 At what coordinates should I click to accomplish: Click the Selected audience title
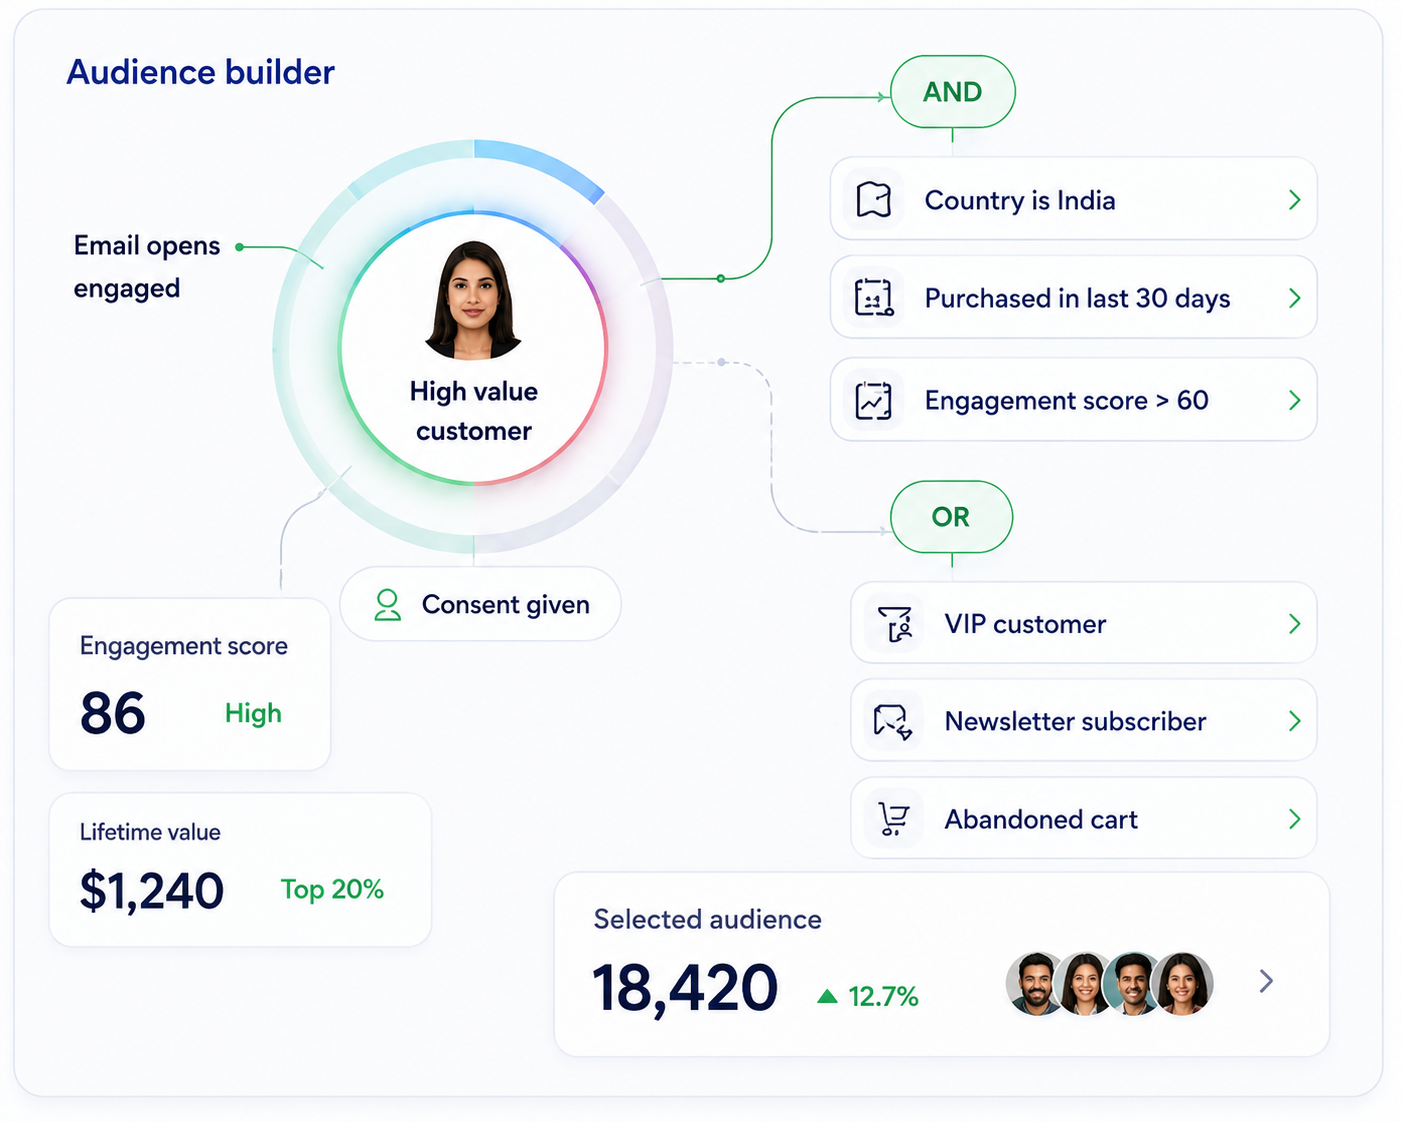coord(707,919)
